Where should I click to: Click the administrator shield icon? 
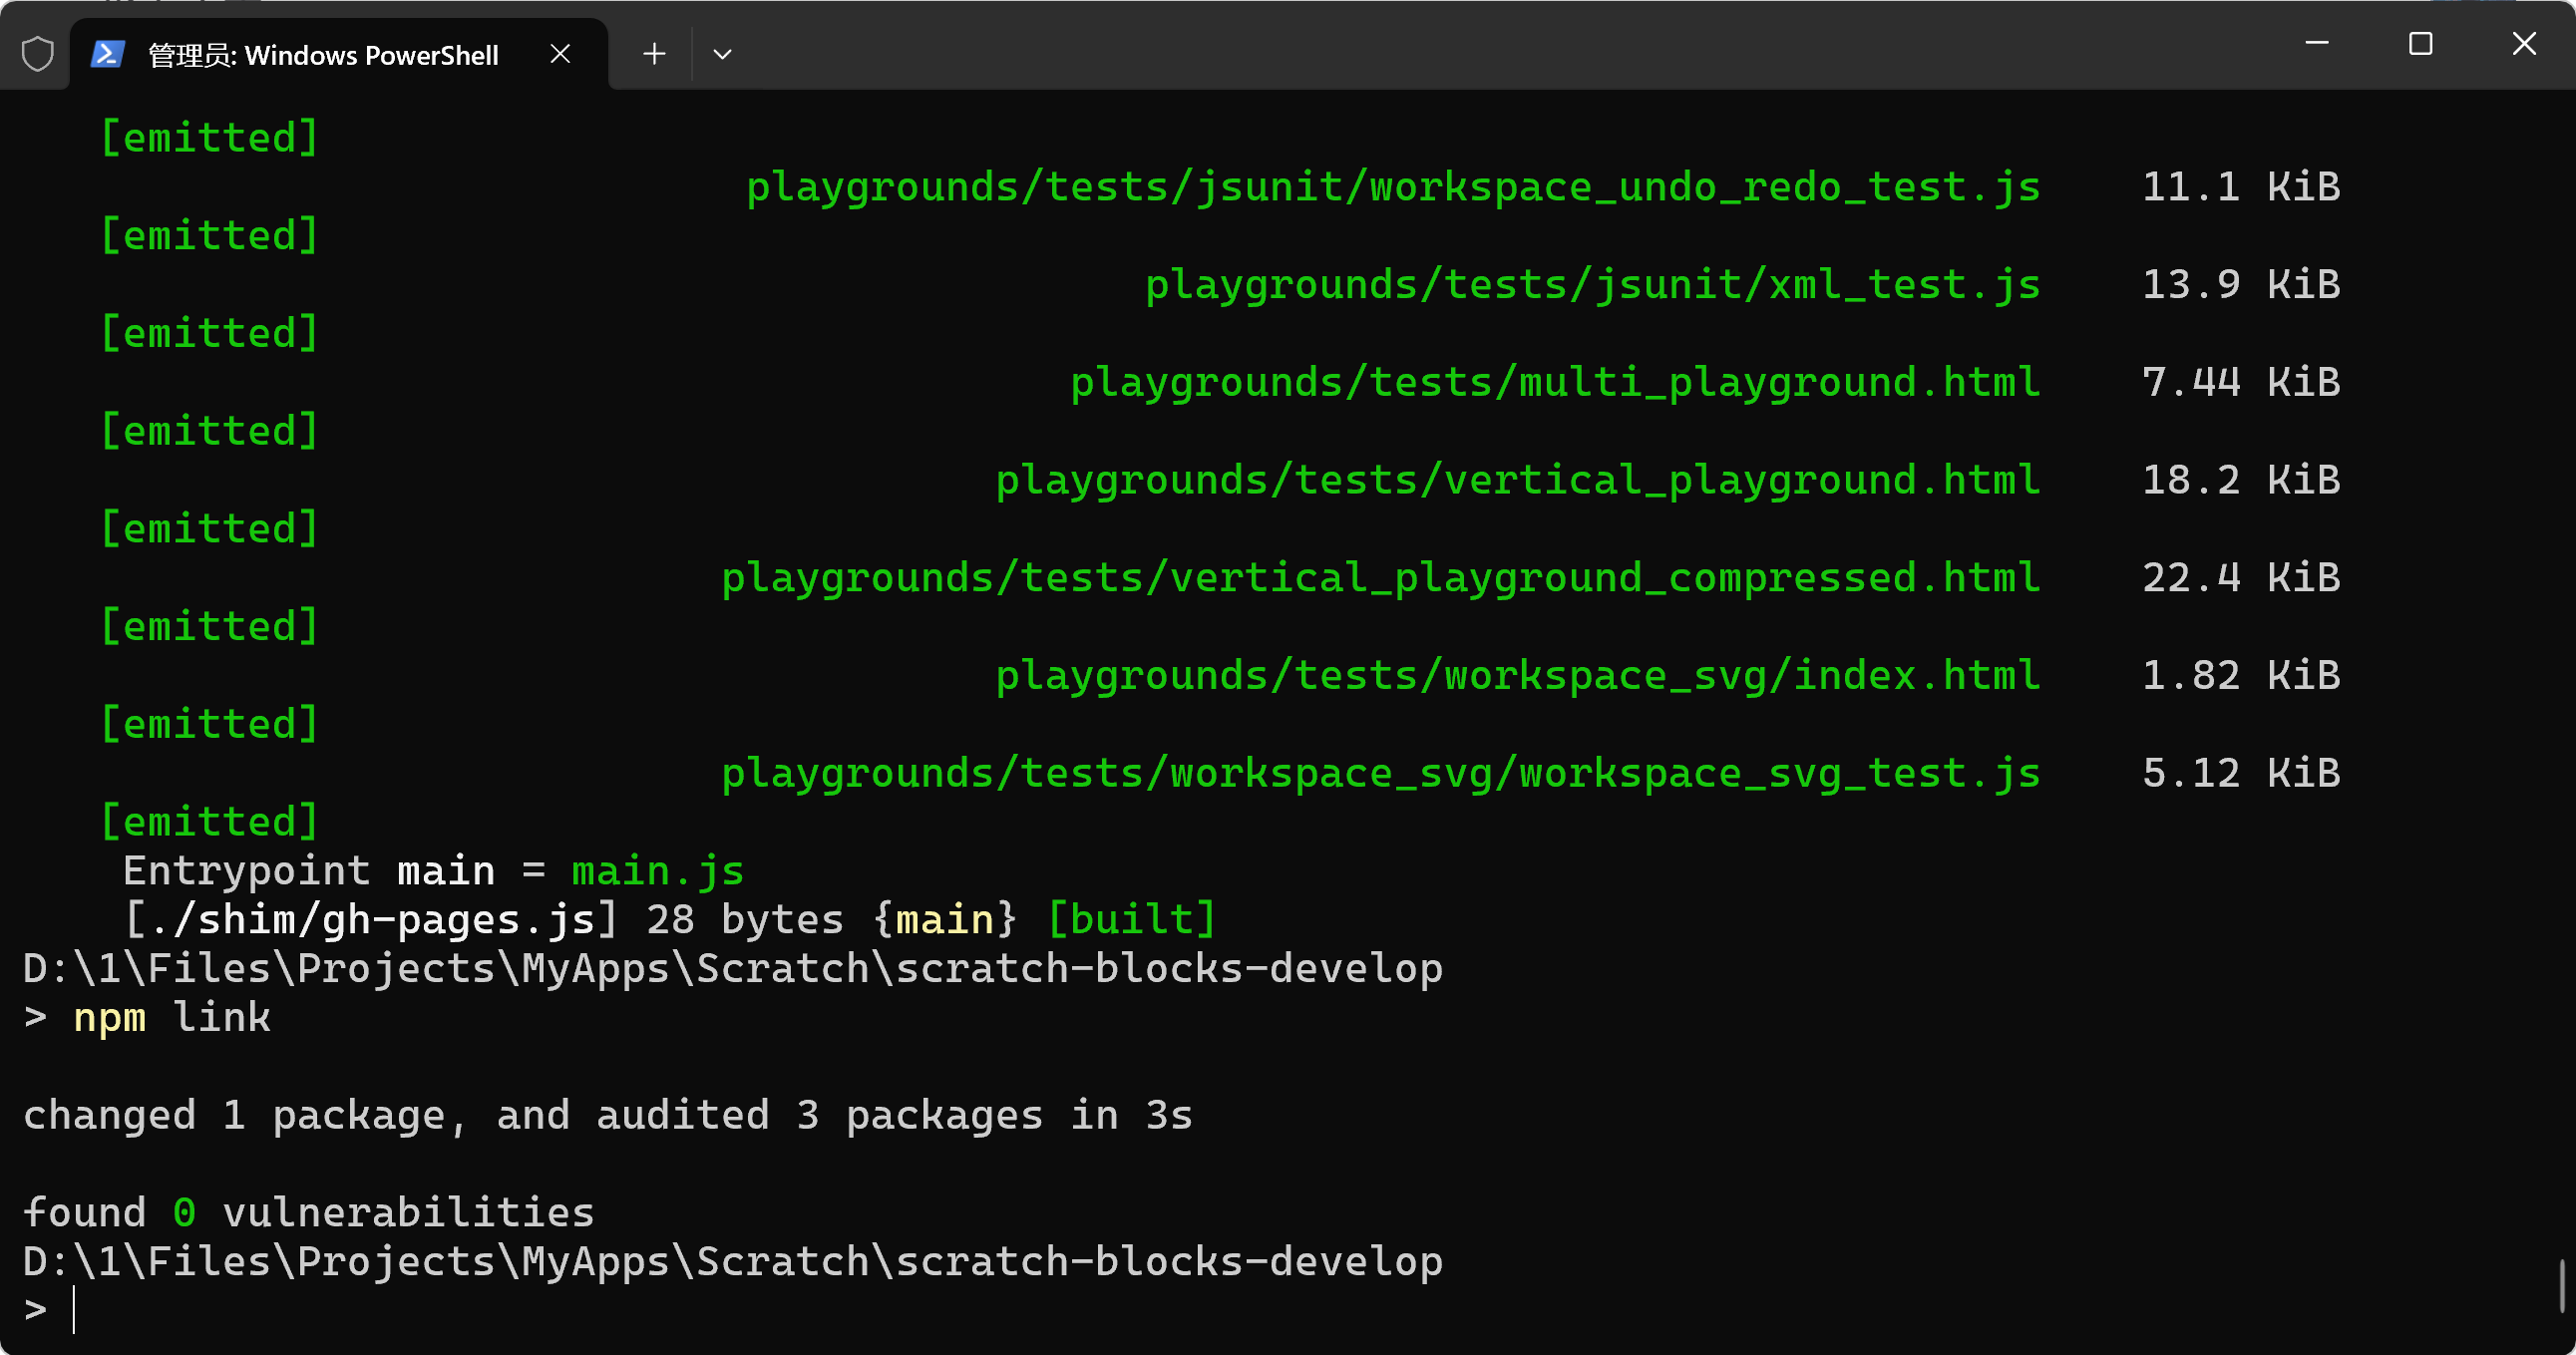pos(38,54)
